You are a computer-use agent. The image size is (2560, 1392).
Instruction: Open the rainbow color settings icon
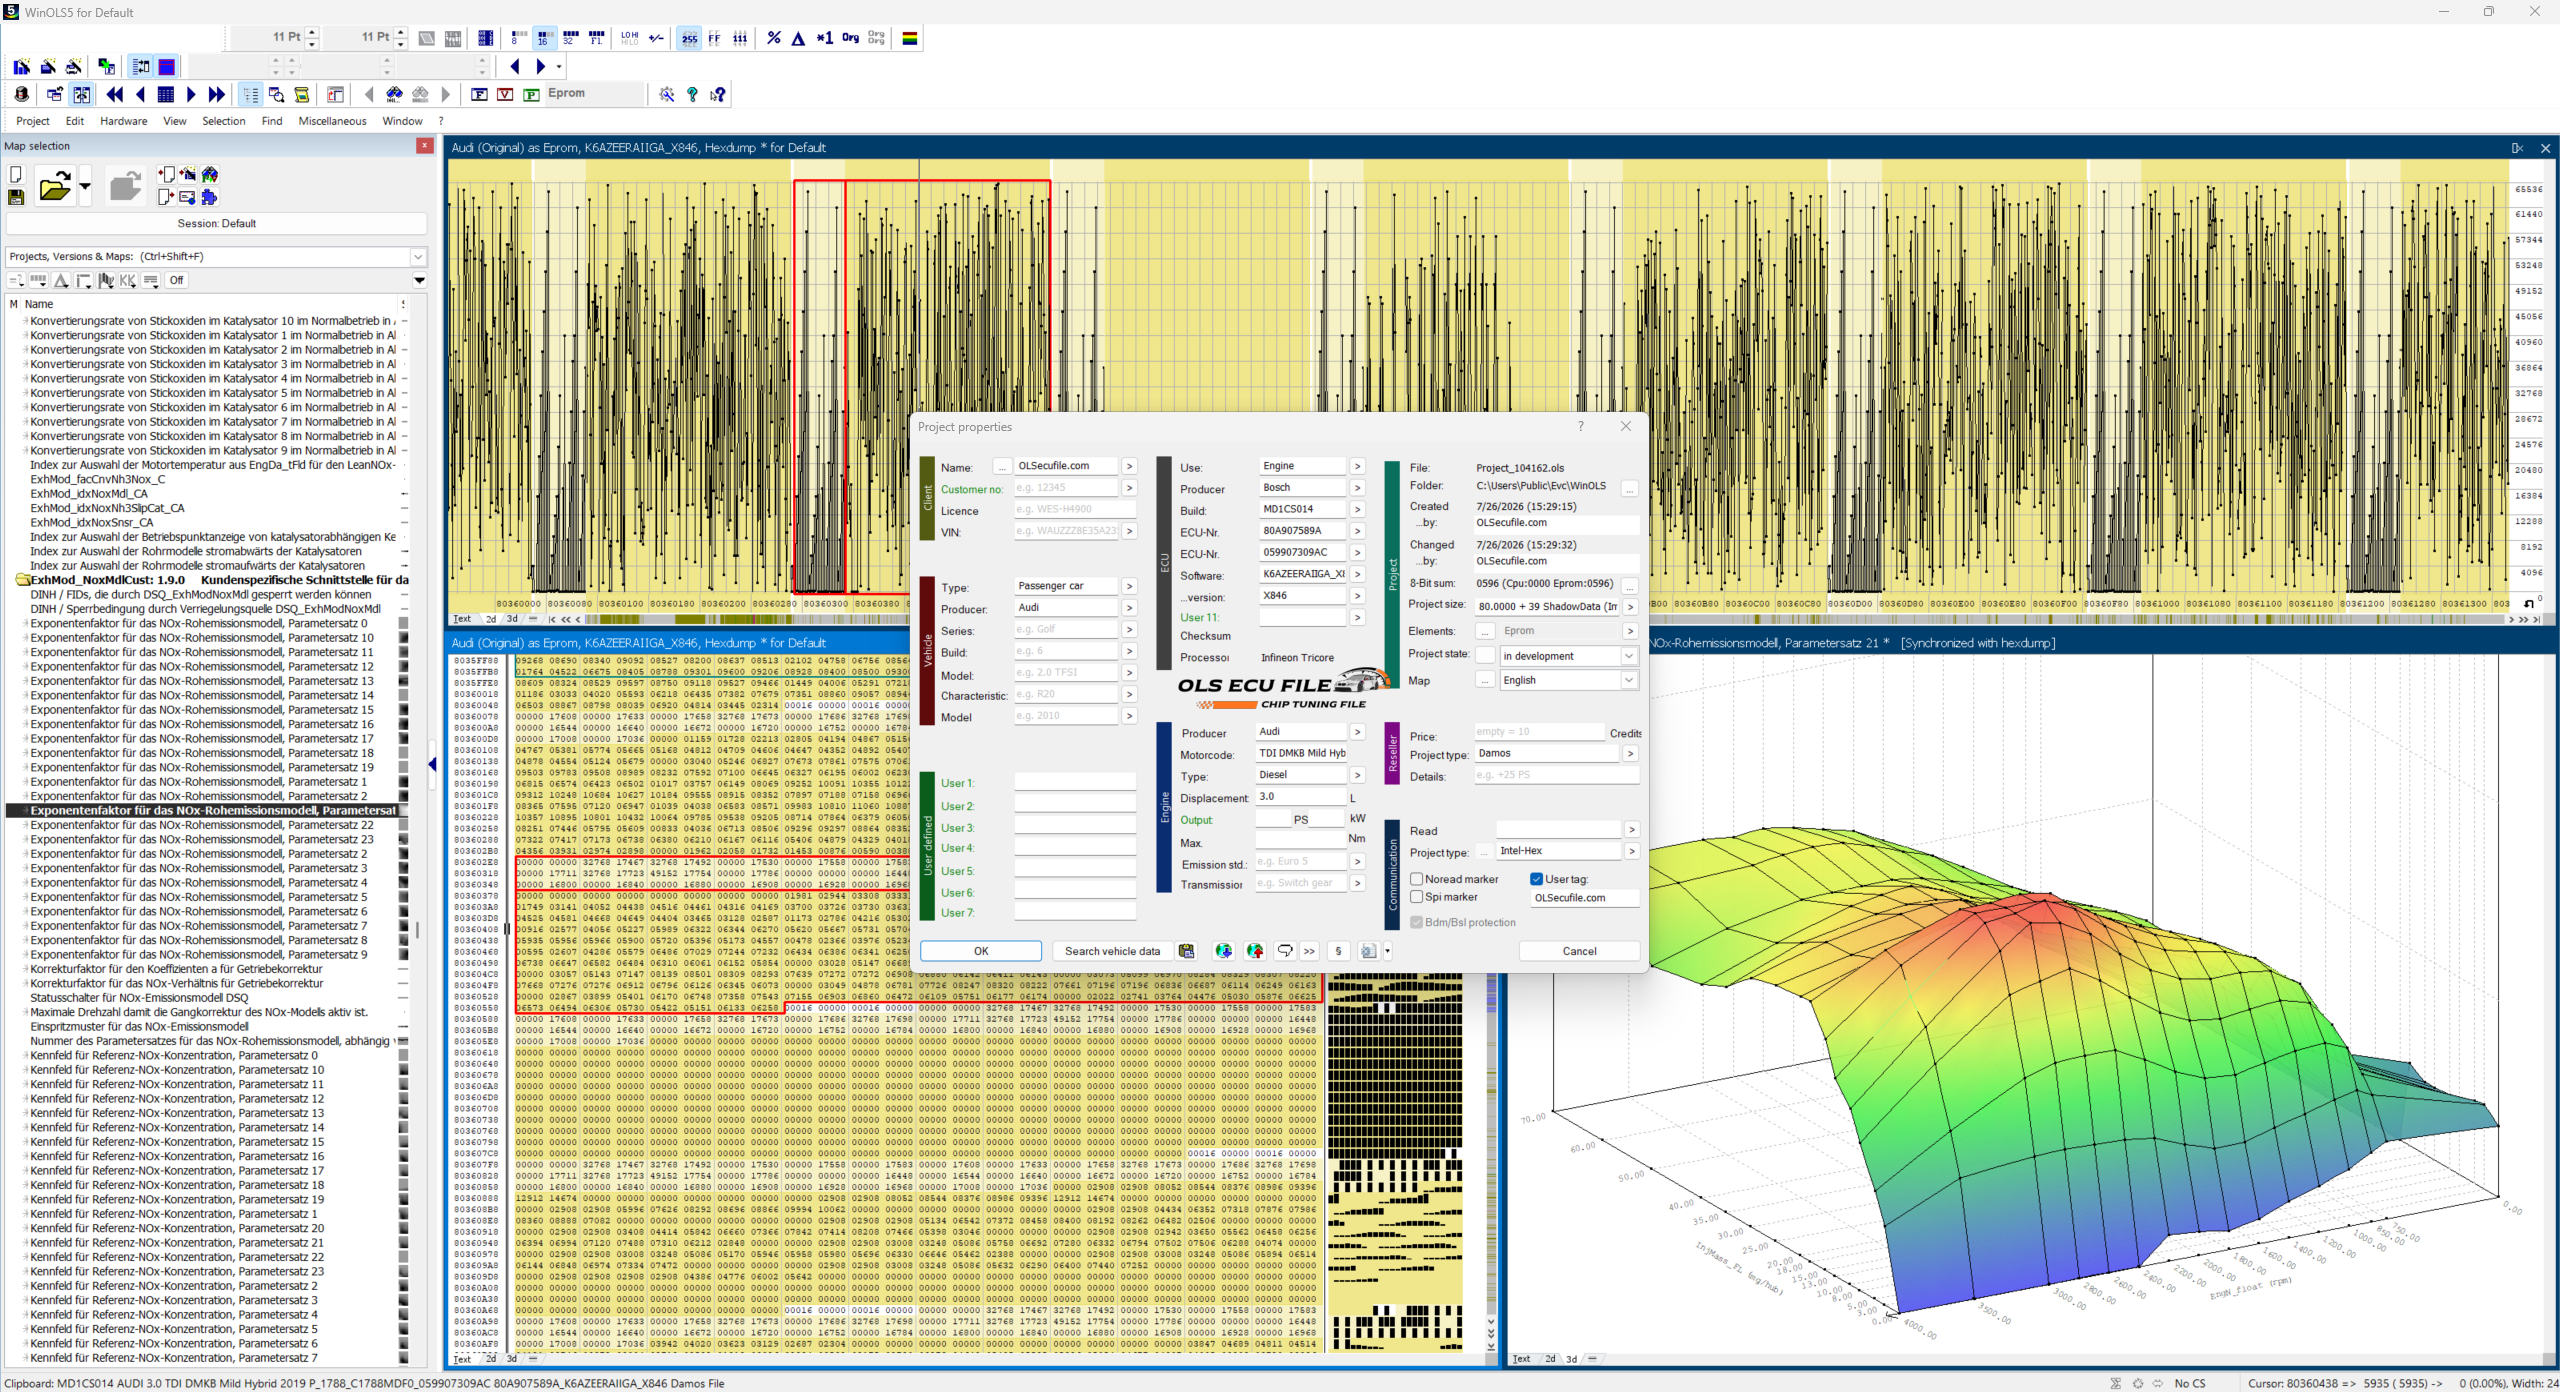pyautogui.click(x=910, y=38)
